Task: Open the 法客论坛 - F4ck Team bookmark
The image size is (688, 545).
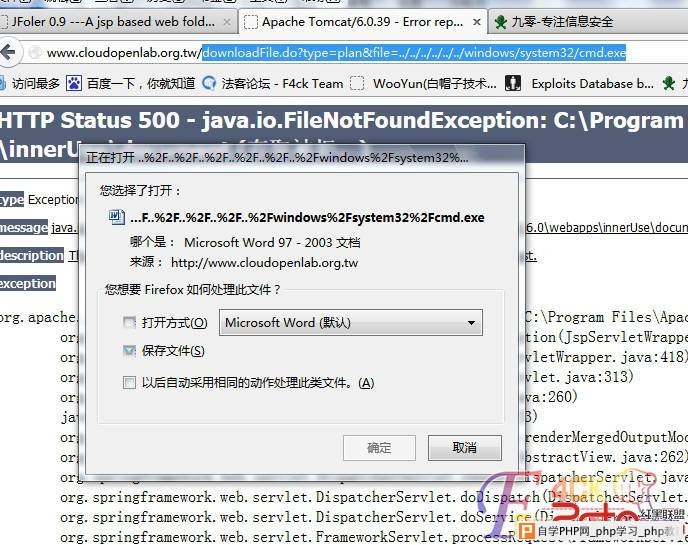Action: tap(282, 83)
